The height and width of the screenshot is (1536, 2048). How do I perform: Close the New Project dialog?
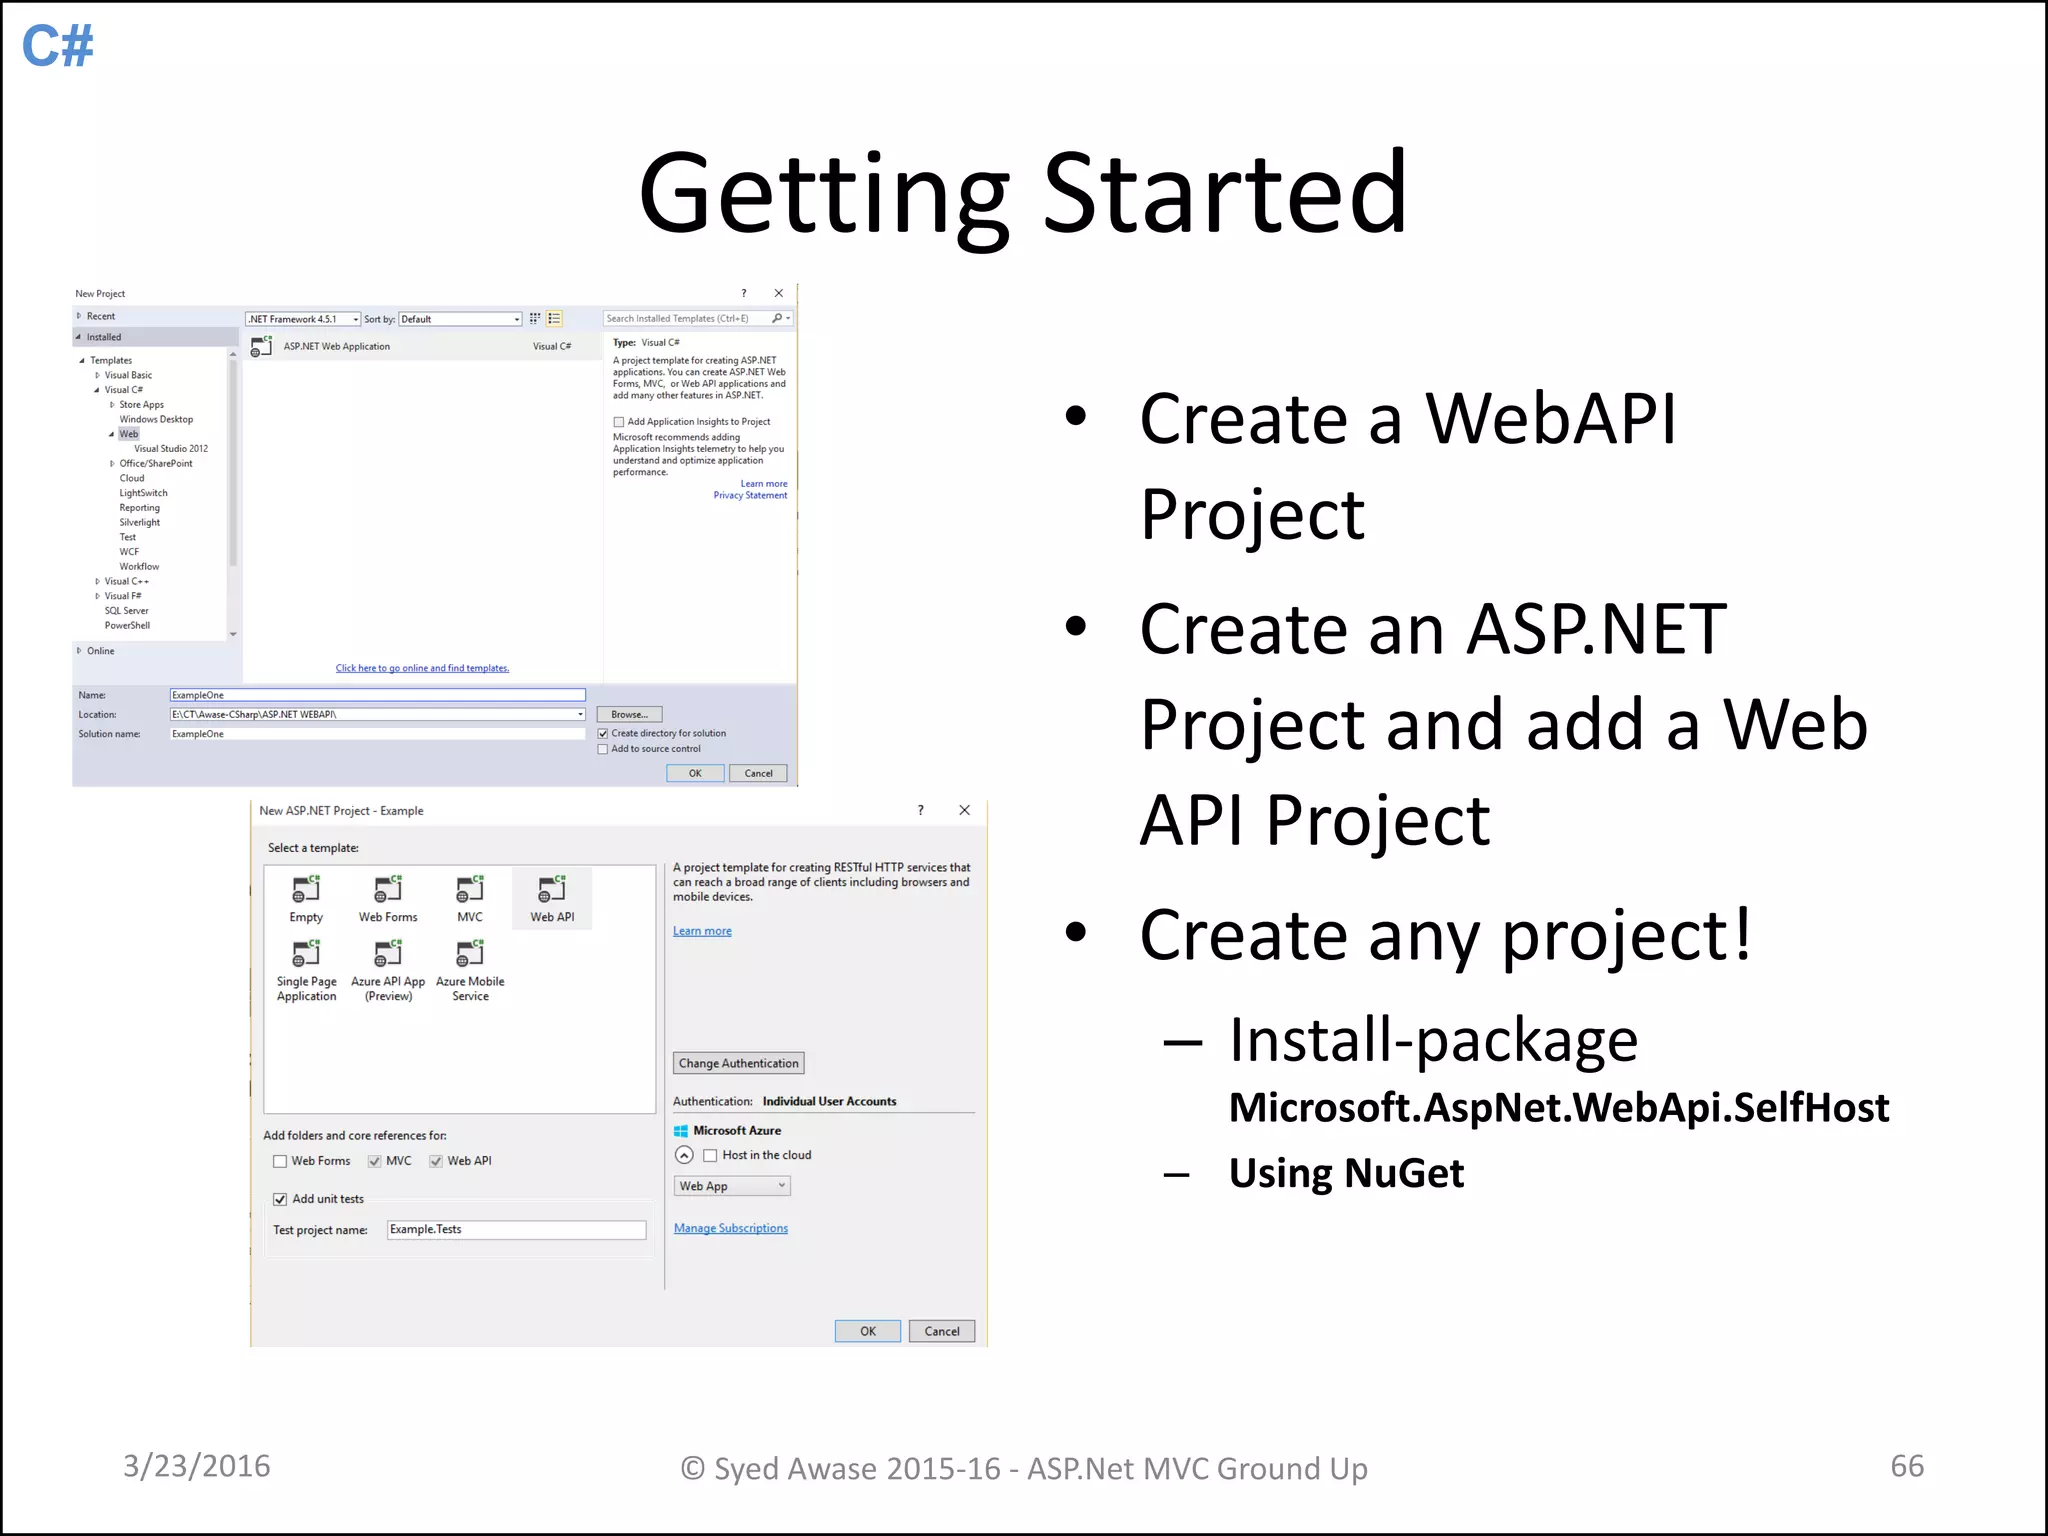point(778,293)
